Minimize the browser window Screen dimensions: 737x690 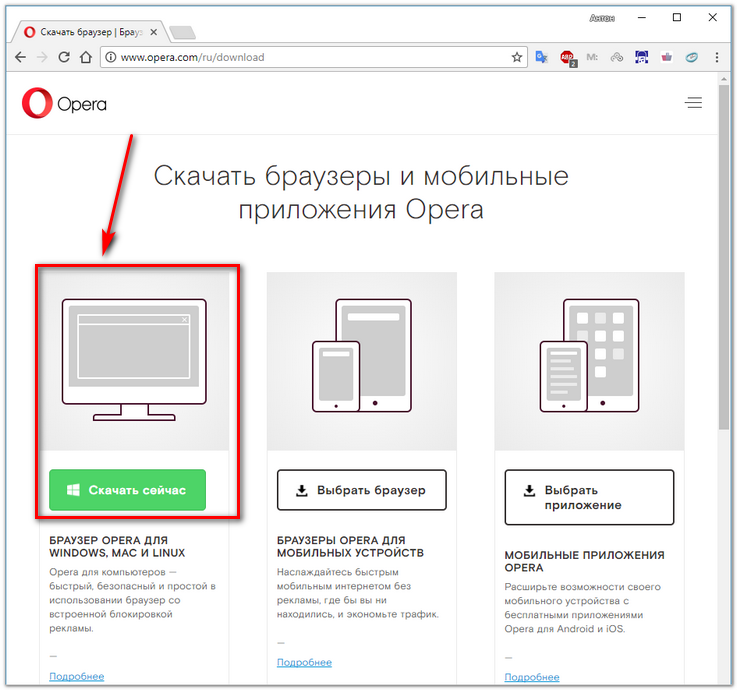642,18
